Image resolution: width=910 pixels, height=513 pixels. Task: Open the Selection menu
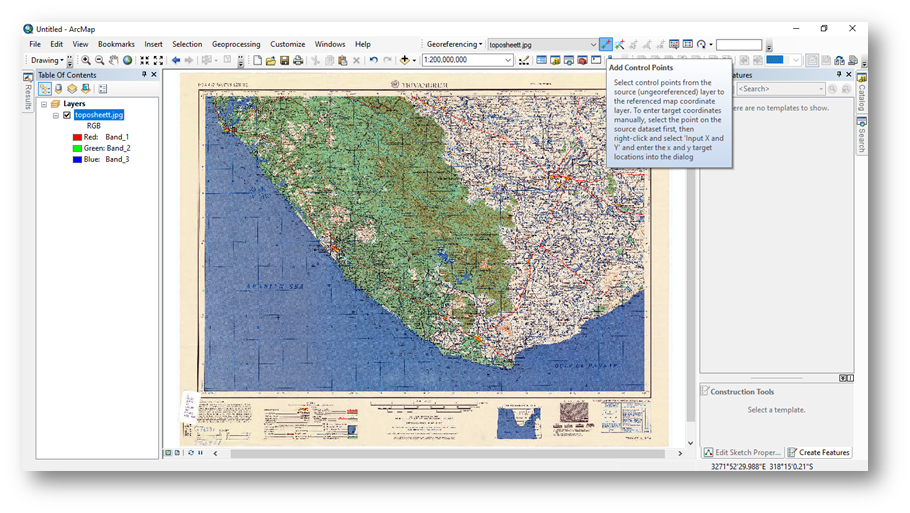[187, 44]
